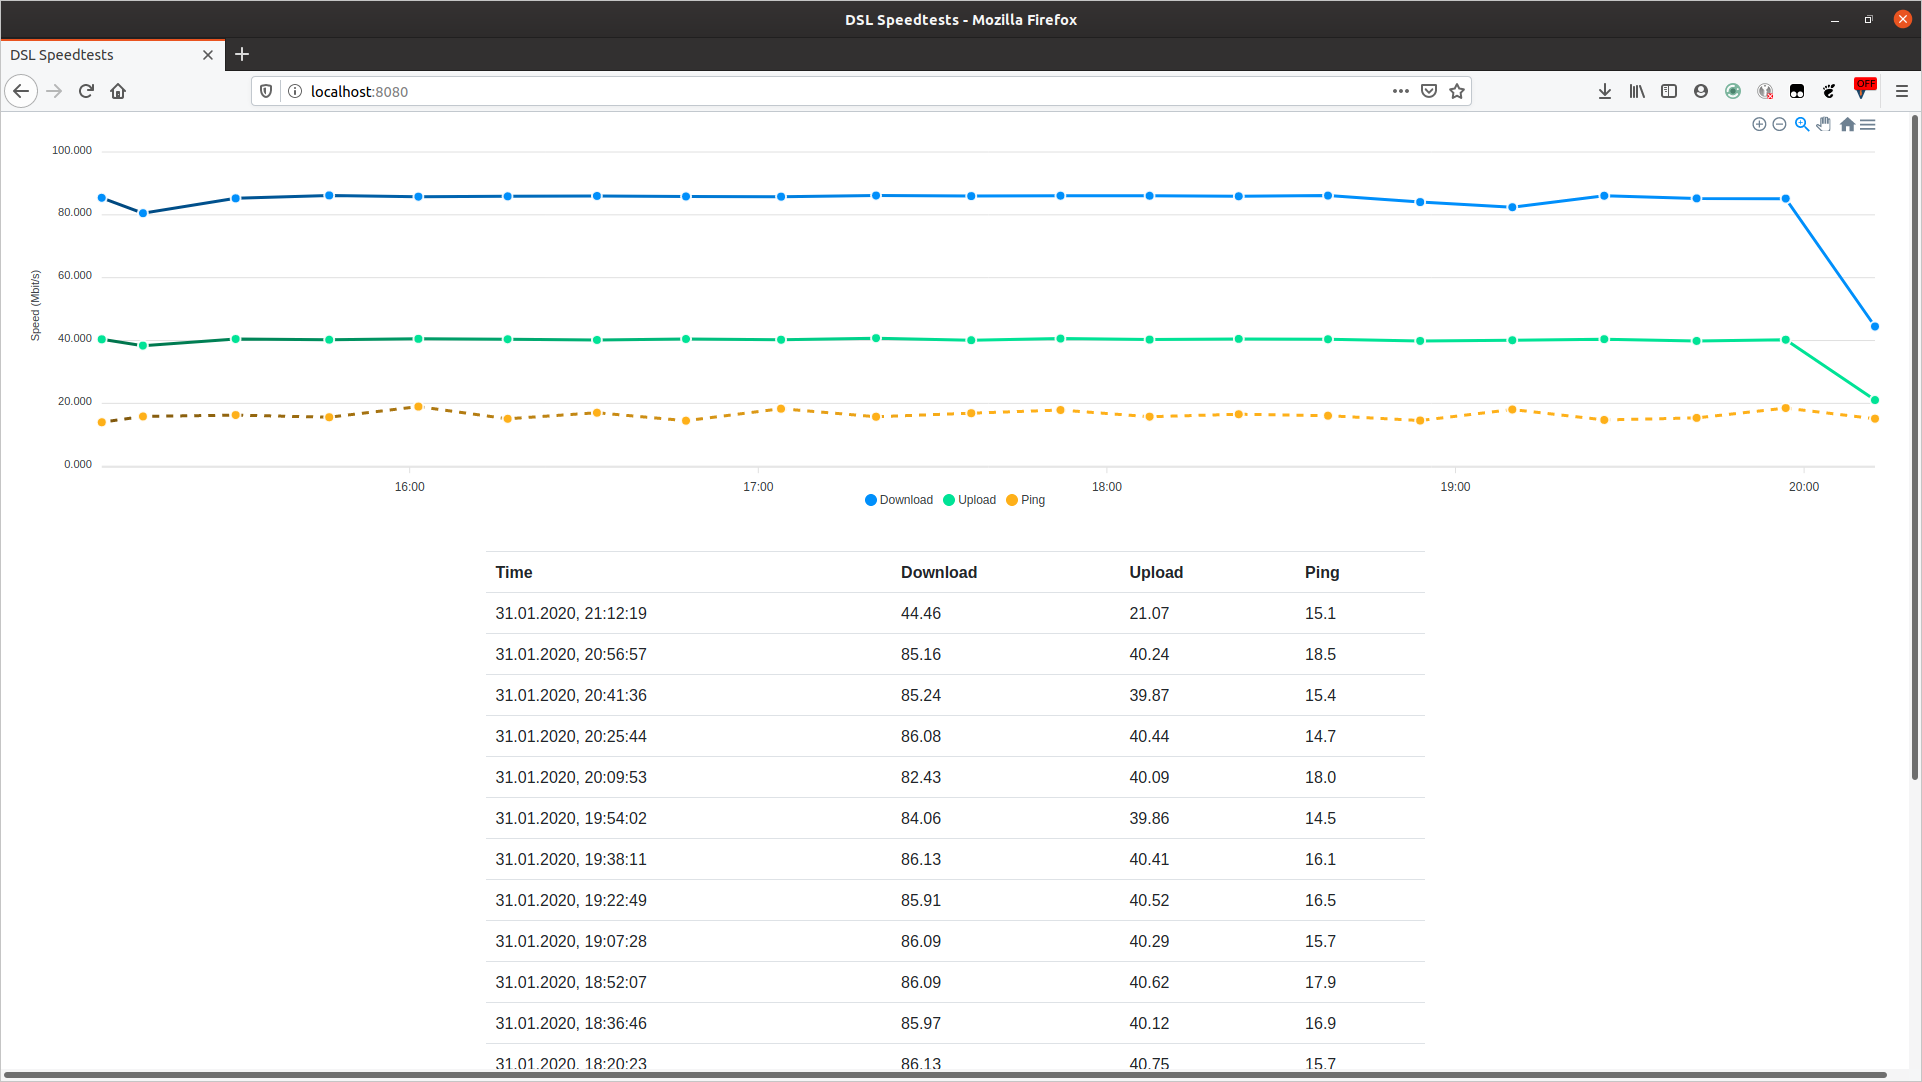The height and width of the screenshot is (1082, 1922).
Task: Open the chart hamburger export menu
Action: [x=1868, y=124]
